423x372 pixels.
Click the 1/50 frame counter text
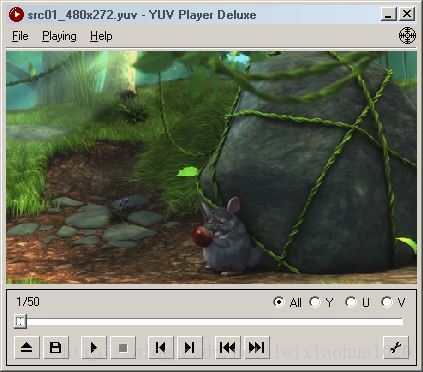28,302
